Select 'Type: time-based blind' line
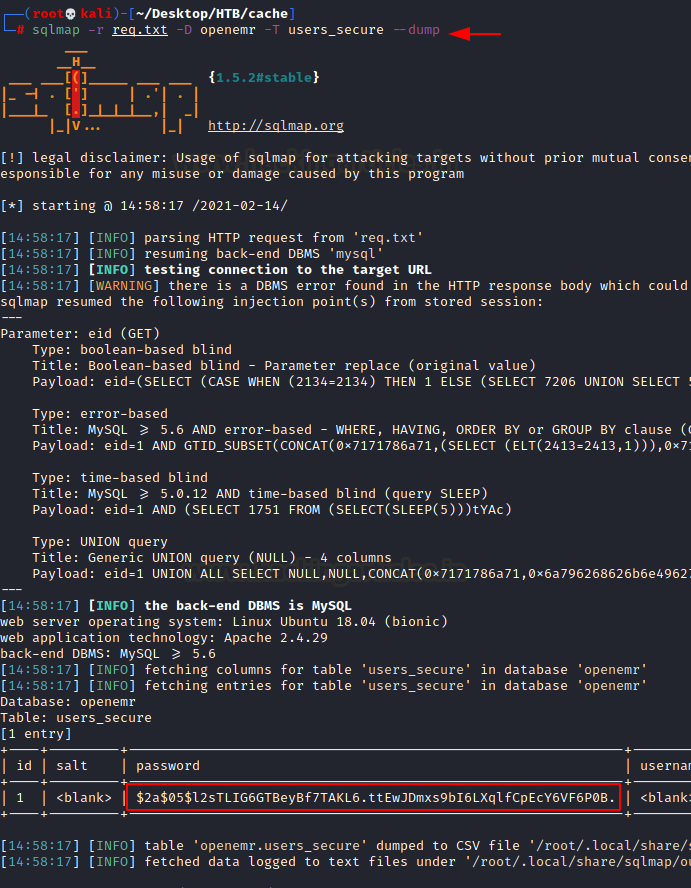The height and width of the screenshot is (888, 691). [120, 477]
